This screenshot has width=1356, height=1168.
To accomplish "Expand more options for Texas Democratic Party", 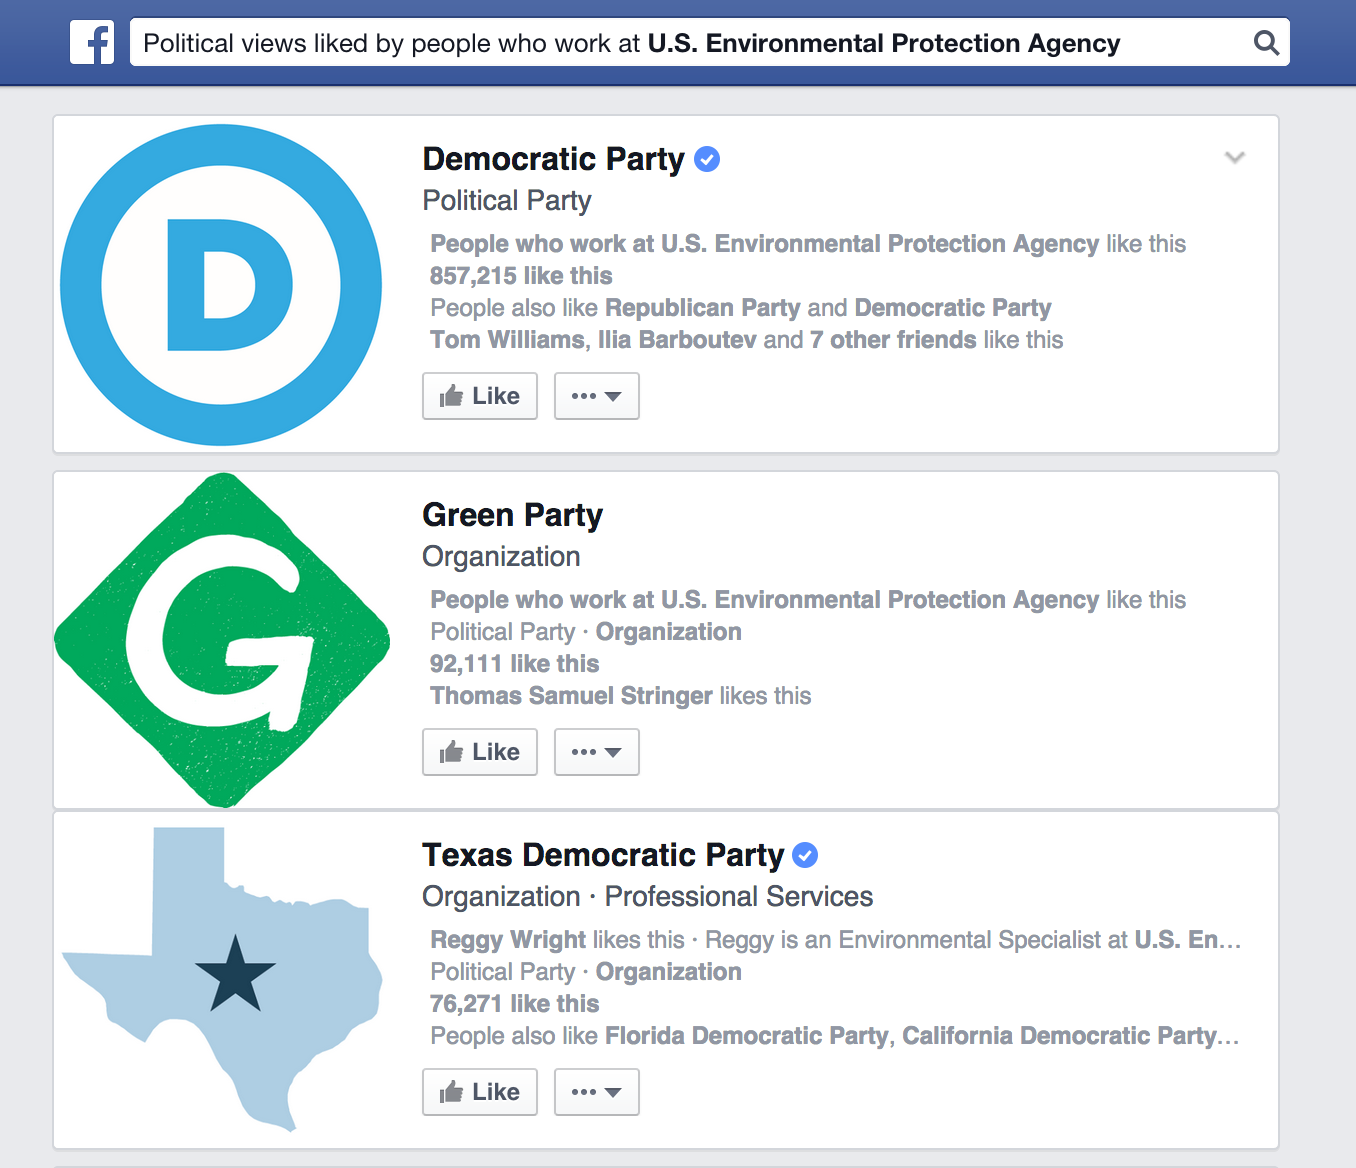I will pos(597,1092).
